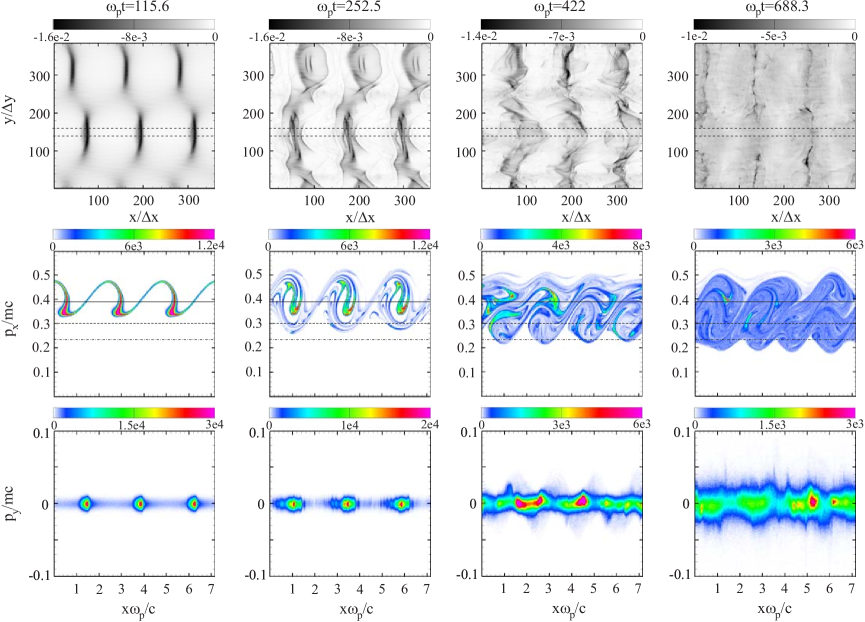Click colorbar value 3e4
This screenshot has height=622, width=865.
(214, 425)
